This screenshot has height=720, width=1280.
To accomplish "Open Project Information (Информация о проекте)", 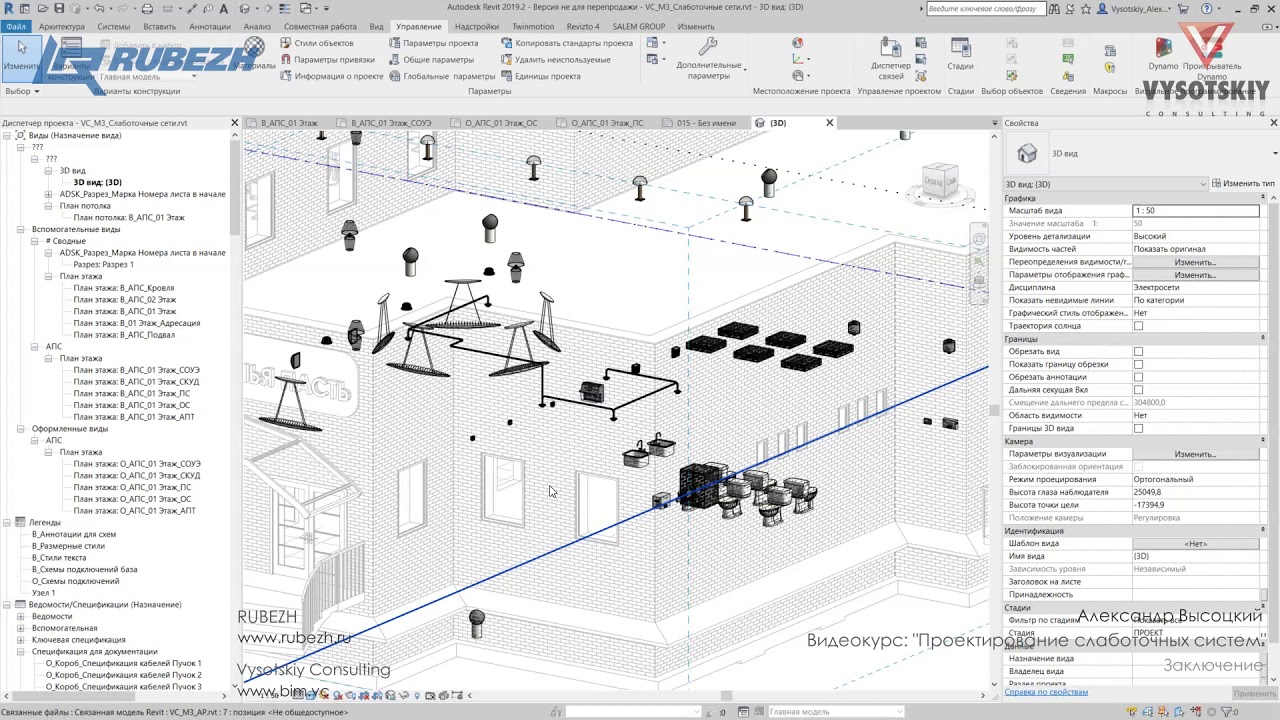I will 331,76.
